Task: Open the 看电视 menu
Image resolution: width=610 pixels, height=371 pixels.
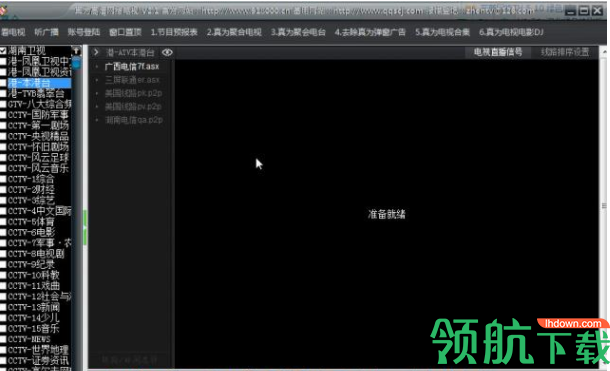Action: click(x=13, y=32)
